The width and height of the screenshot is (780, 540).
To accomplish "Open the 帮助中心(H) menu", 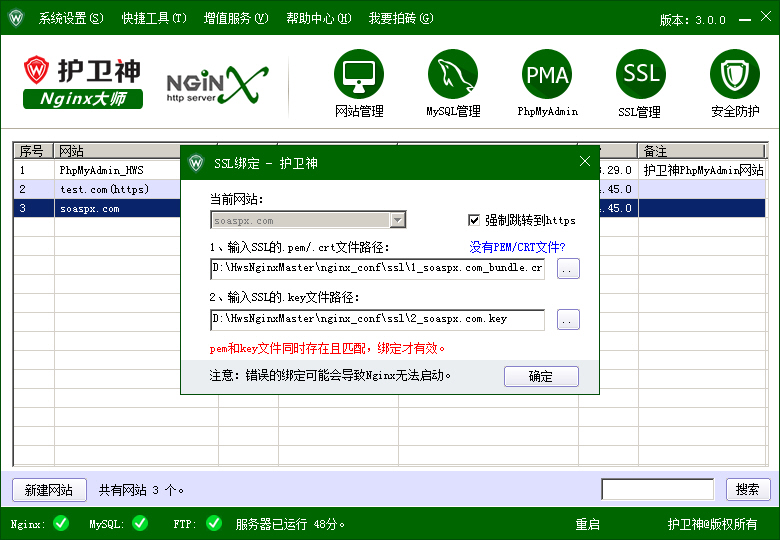I will (x=319, y=18).
